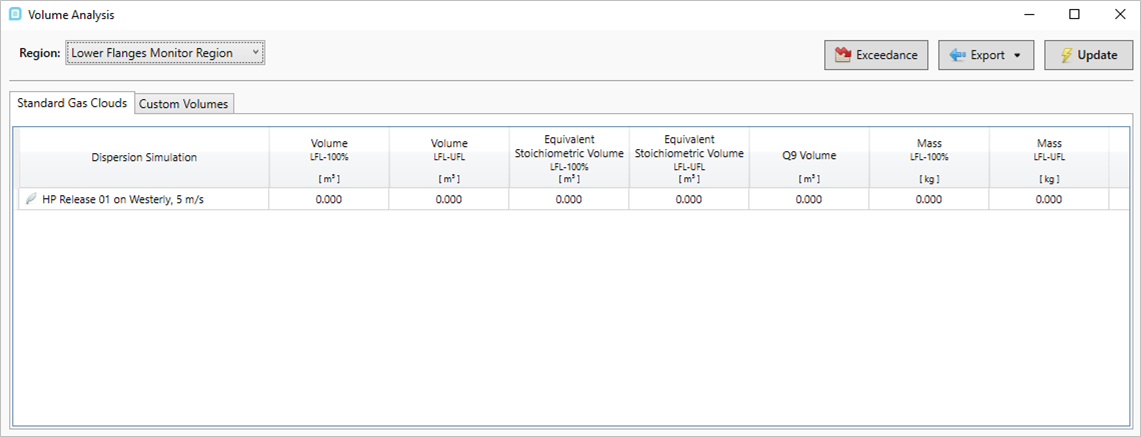Expand the Export dropdown arrow
1141x437 pixels.
point(1017,55)
